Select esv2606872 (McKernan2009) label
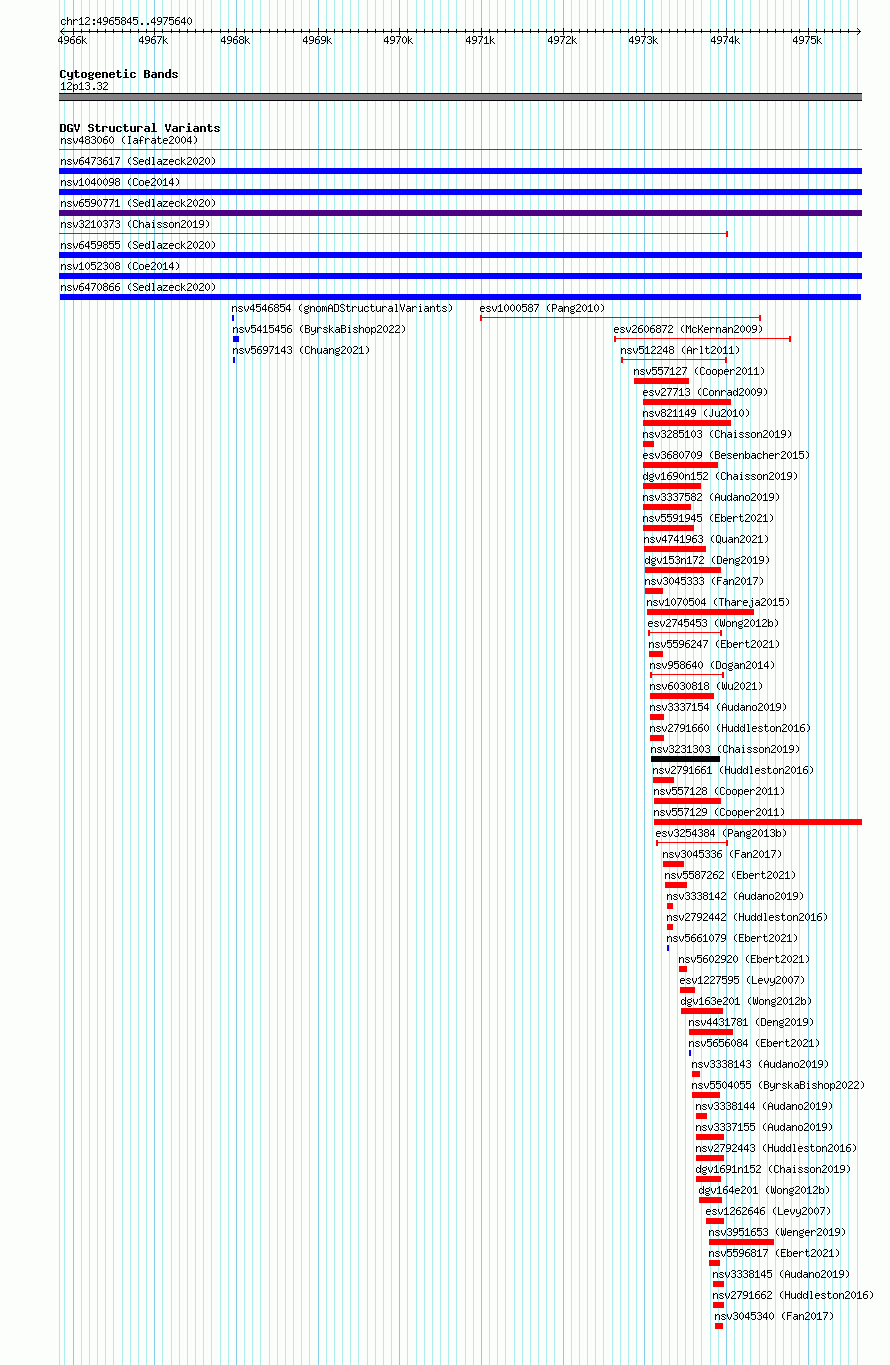The width and height of the screenshot is (890, 1365). coord(688,329)
